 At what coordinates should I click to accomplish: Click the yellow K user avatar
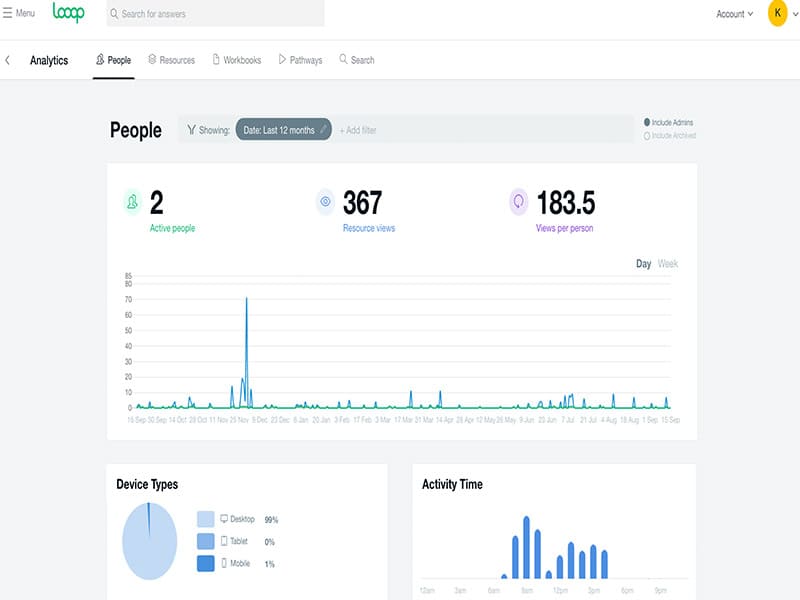(x=777, y=14)
